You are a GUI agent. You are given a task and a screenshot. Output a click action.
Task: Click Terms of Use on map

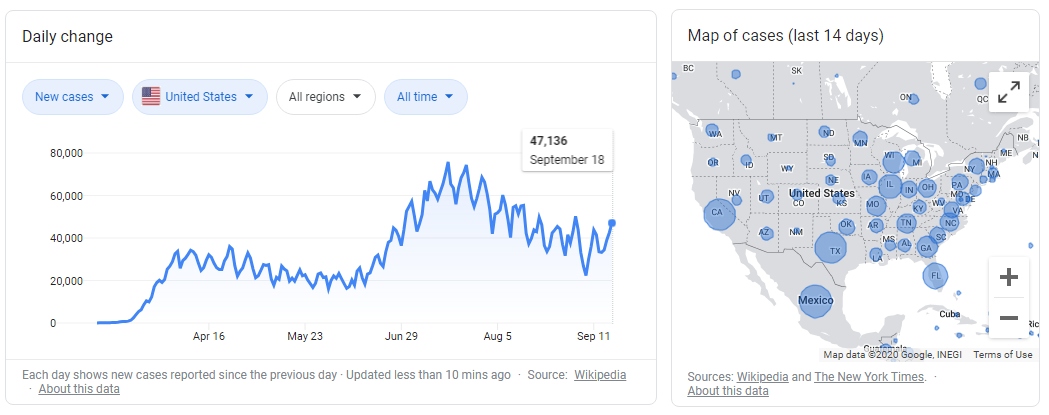pyautogui.click(x=1002, y=355)
